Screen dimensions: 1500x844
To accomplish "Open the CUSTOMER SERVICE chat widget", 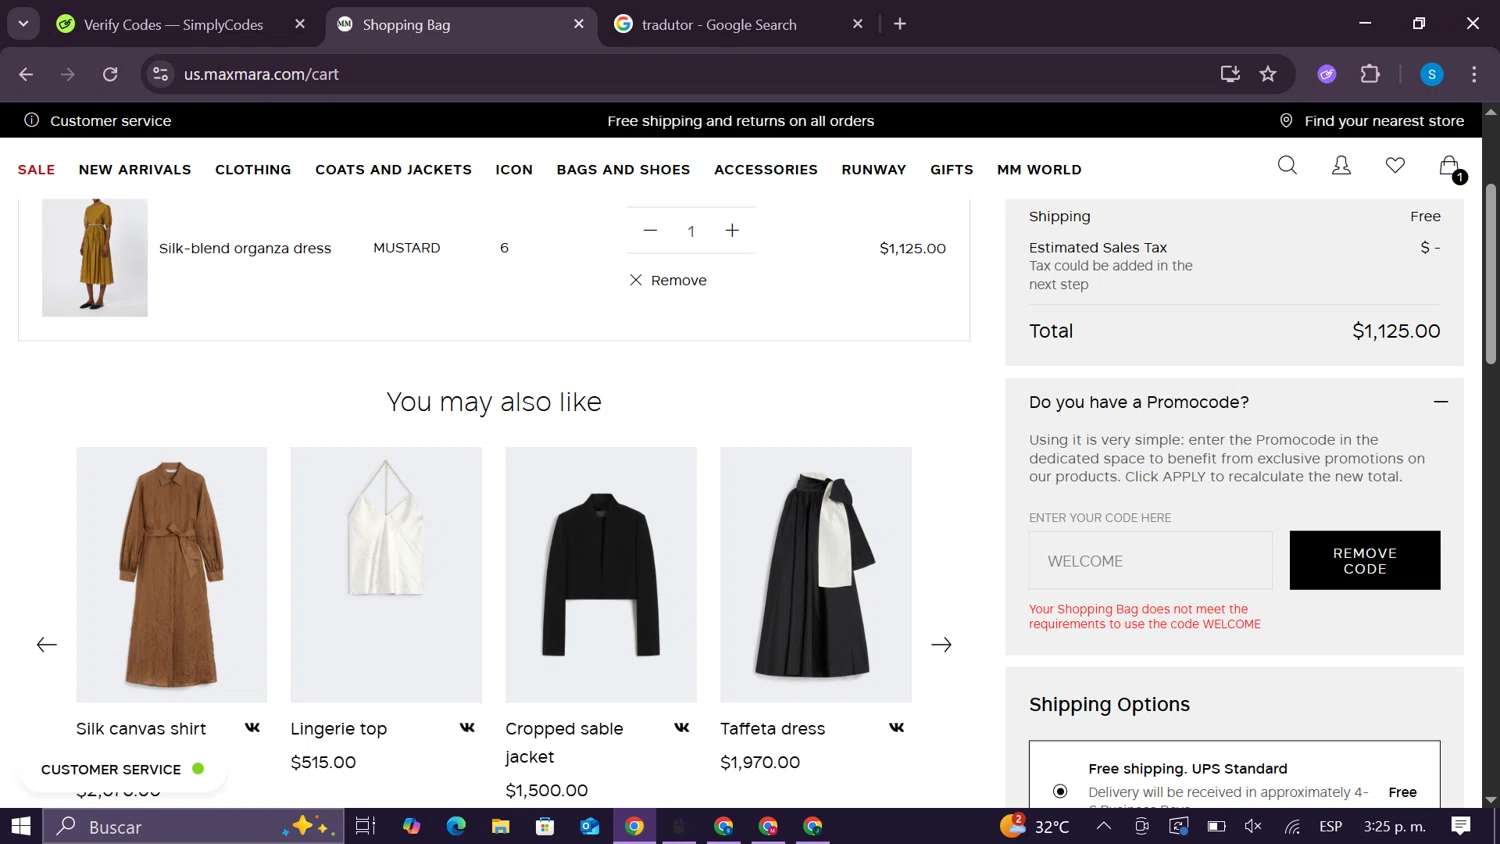I will (x=122, y=769).
